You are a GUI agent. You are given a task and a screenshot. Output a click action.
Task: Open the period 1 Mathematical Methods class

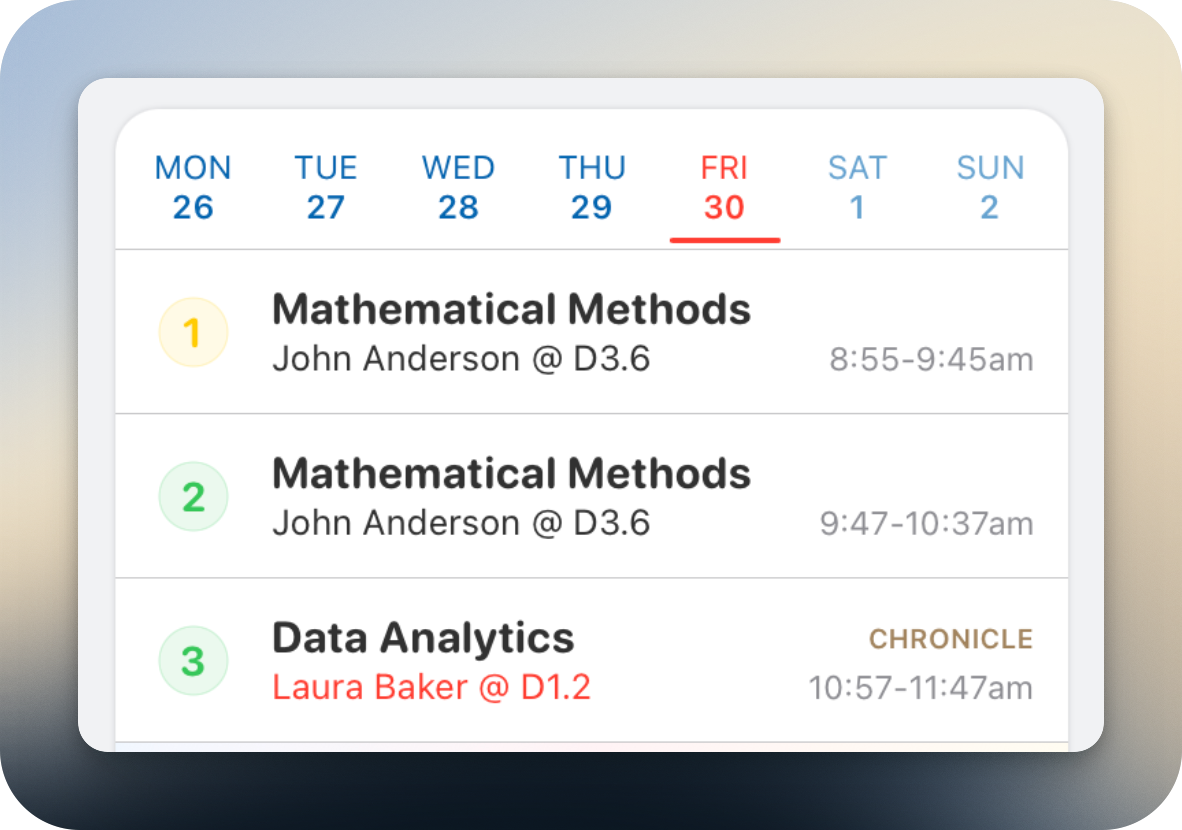[511, 310]
